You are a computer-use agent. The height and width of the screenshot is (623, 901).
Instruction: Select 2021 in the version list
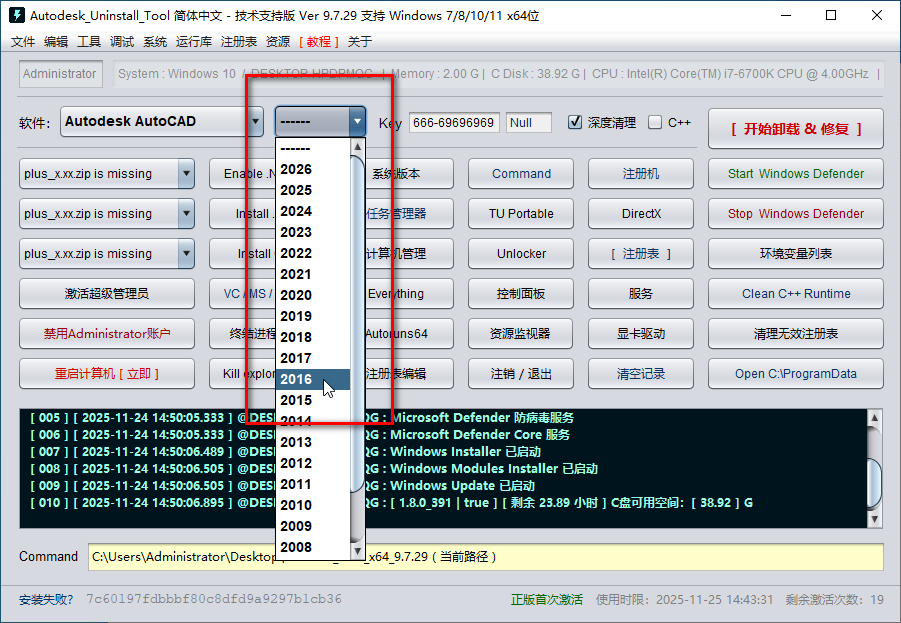tap(313, 274)
